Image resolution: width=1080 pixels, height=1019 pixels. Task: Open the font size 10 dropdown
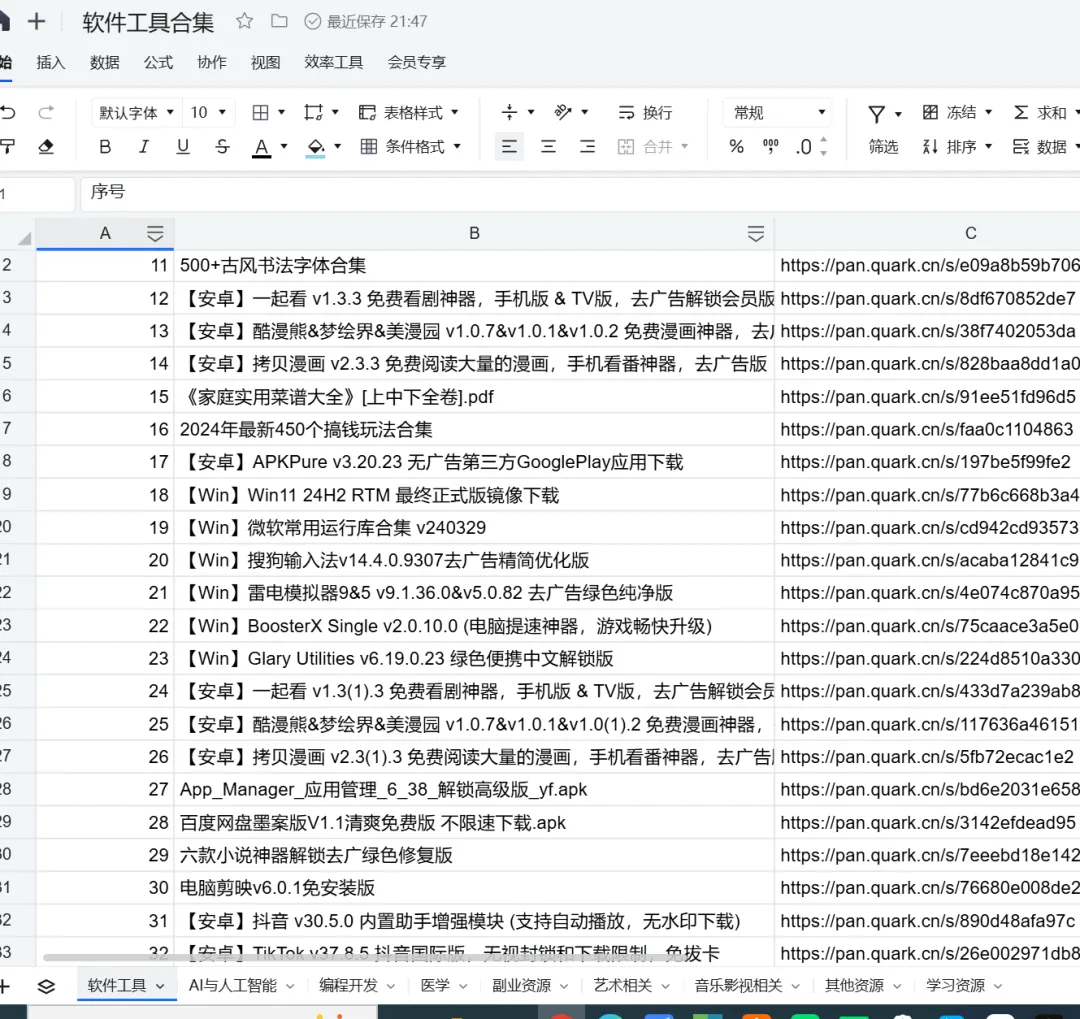[208, 112]
